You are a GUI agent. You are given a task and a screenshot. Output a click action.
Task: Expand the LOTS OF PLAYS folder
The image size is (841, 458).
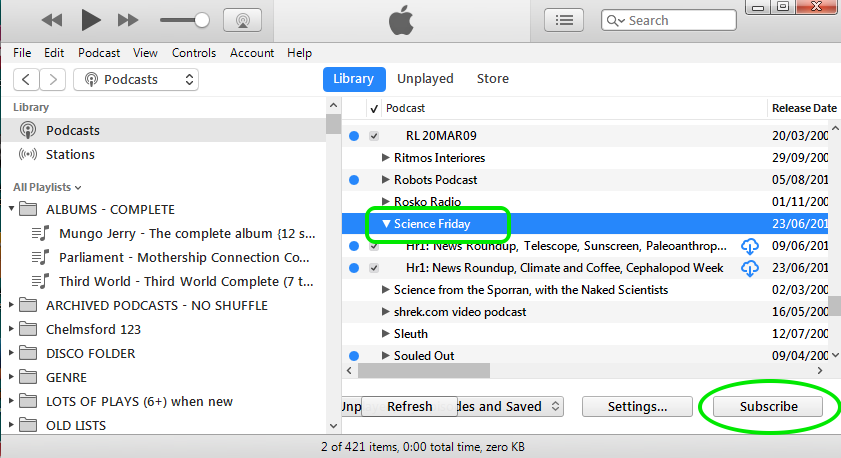(x=11, y=401)
